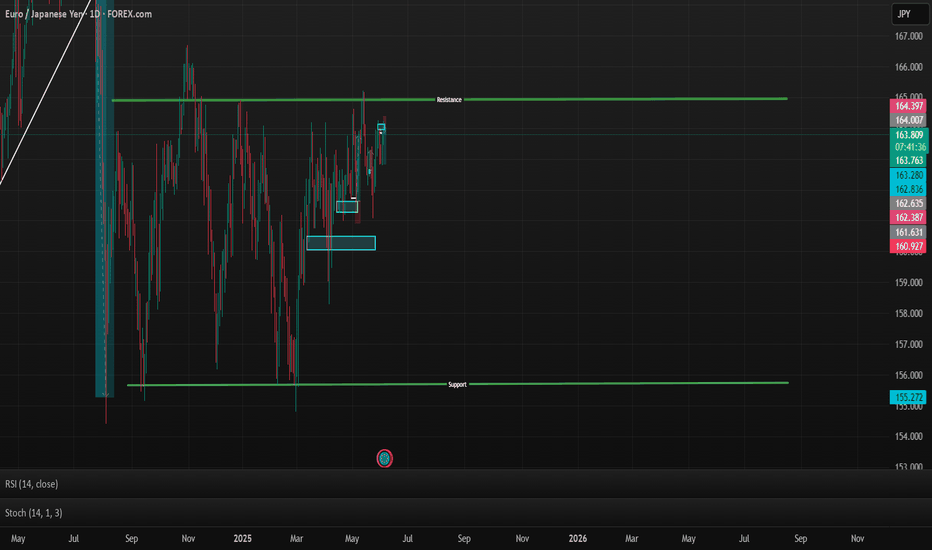The height and width of the screenshot is (550, 932).
Task: Click the red 160.927 price label
Action: coord(908,246)
